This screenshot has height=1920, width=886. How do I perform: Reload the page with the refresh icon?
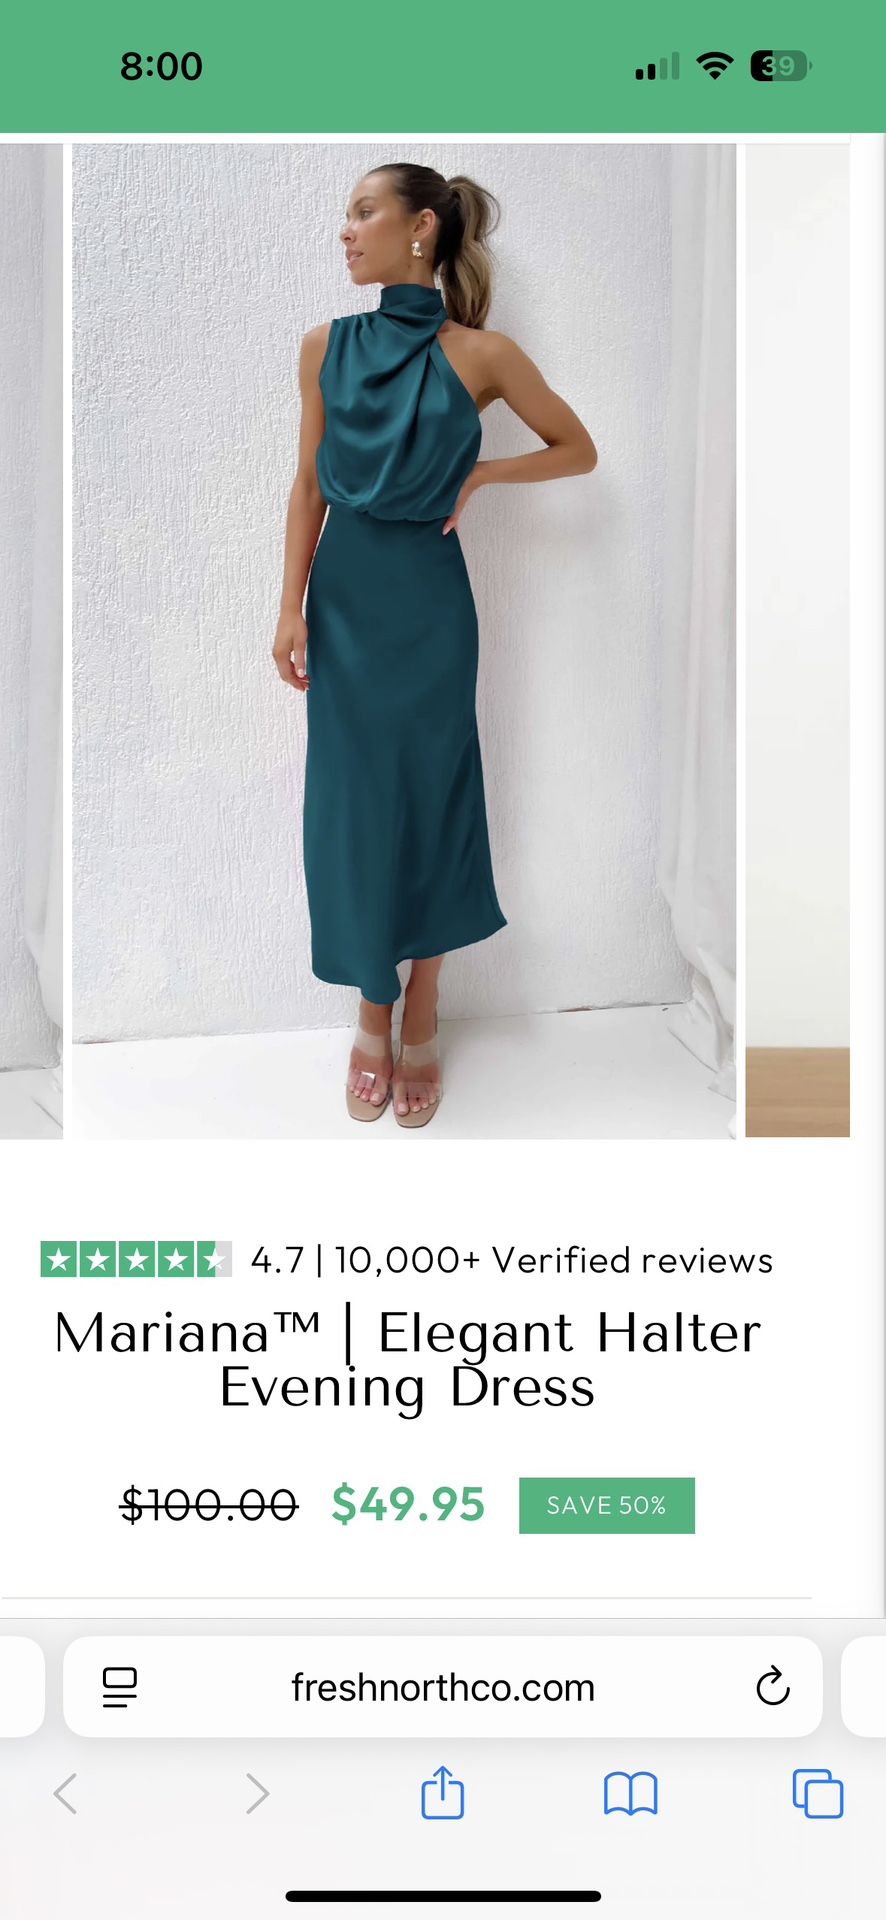pos(773,1686)
